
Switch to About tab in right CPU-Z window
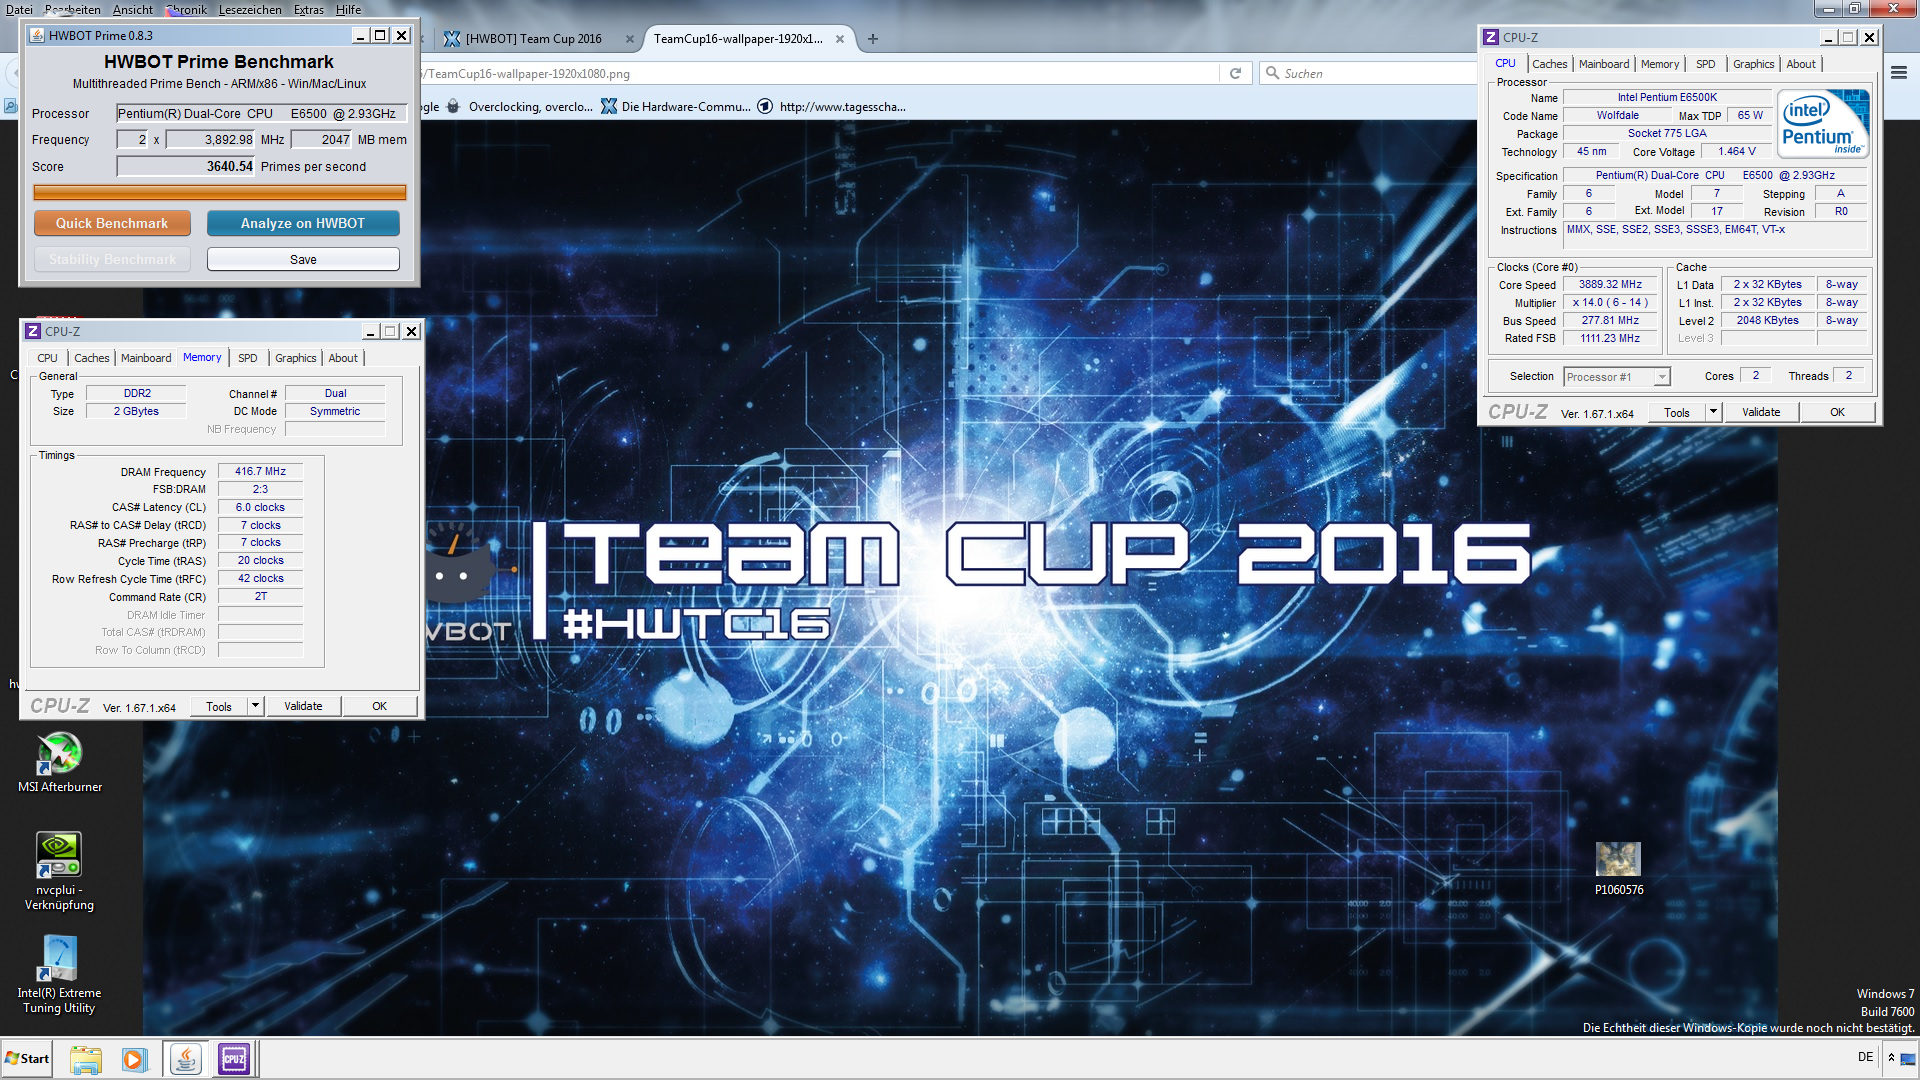[1801, 64]
